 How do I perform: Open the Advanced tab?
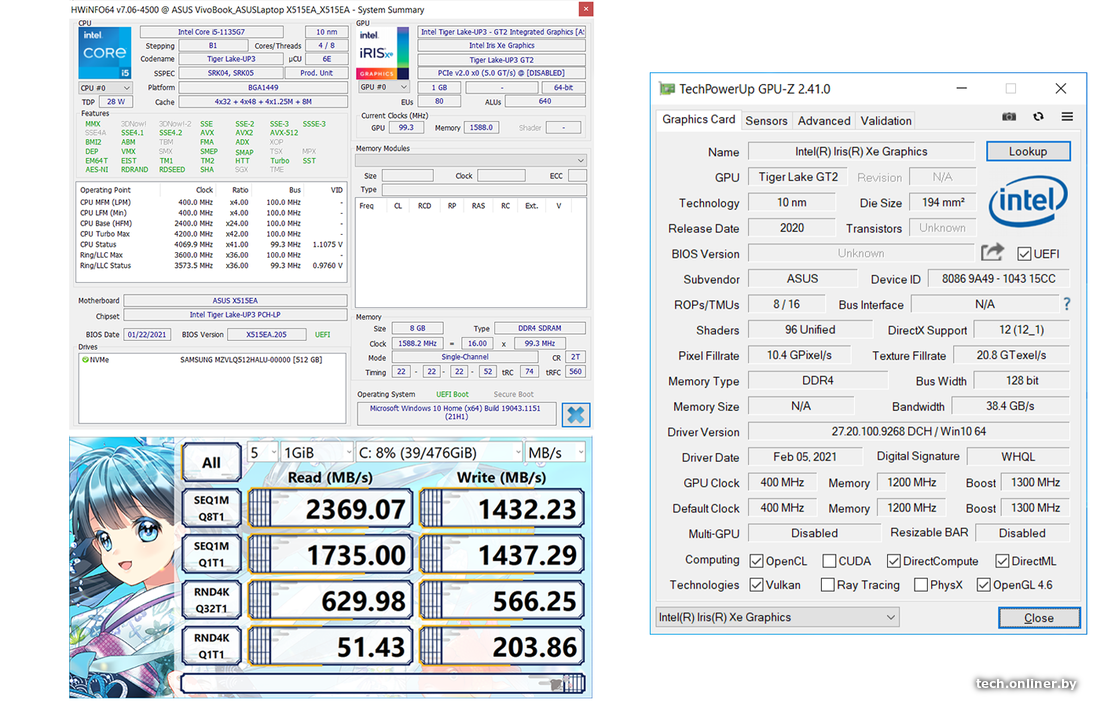(824, 120)
